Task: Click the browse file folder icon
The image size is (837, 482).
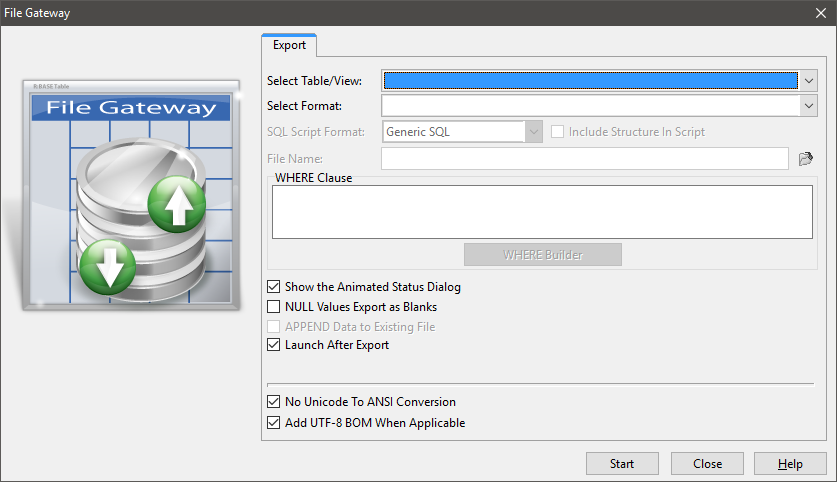Action: click(806, 158)
